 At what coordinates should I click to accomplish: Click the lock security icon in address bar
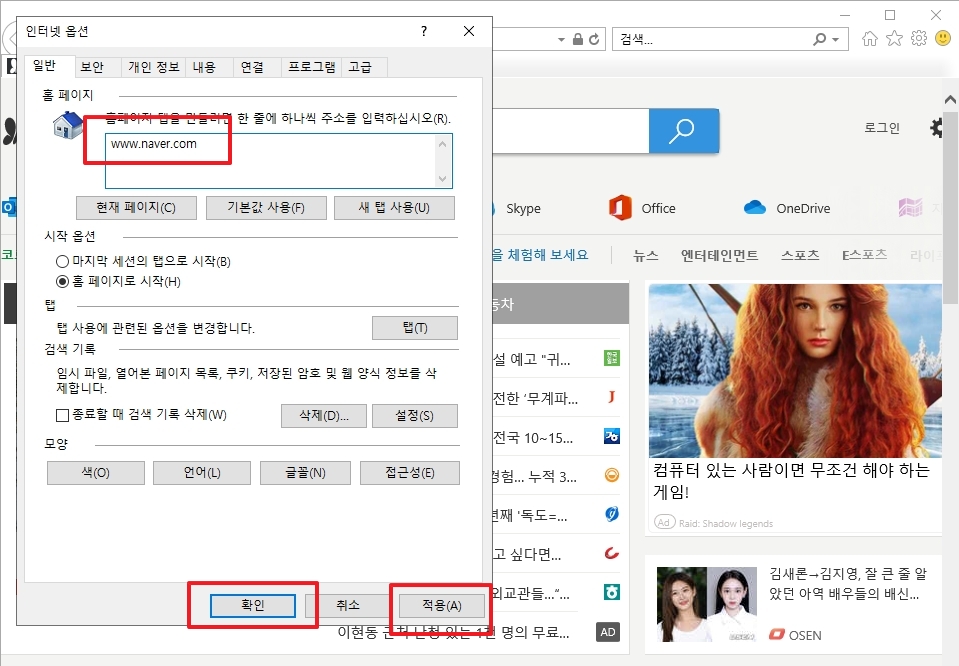[577, 39]
